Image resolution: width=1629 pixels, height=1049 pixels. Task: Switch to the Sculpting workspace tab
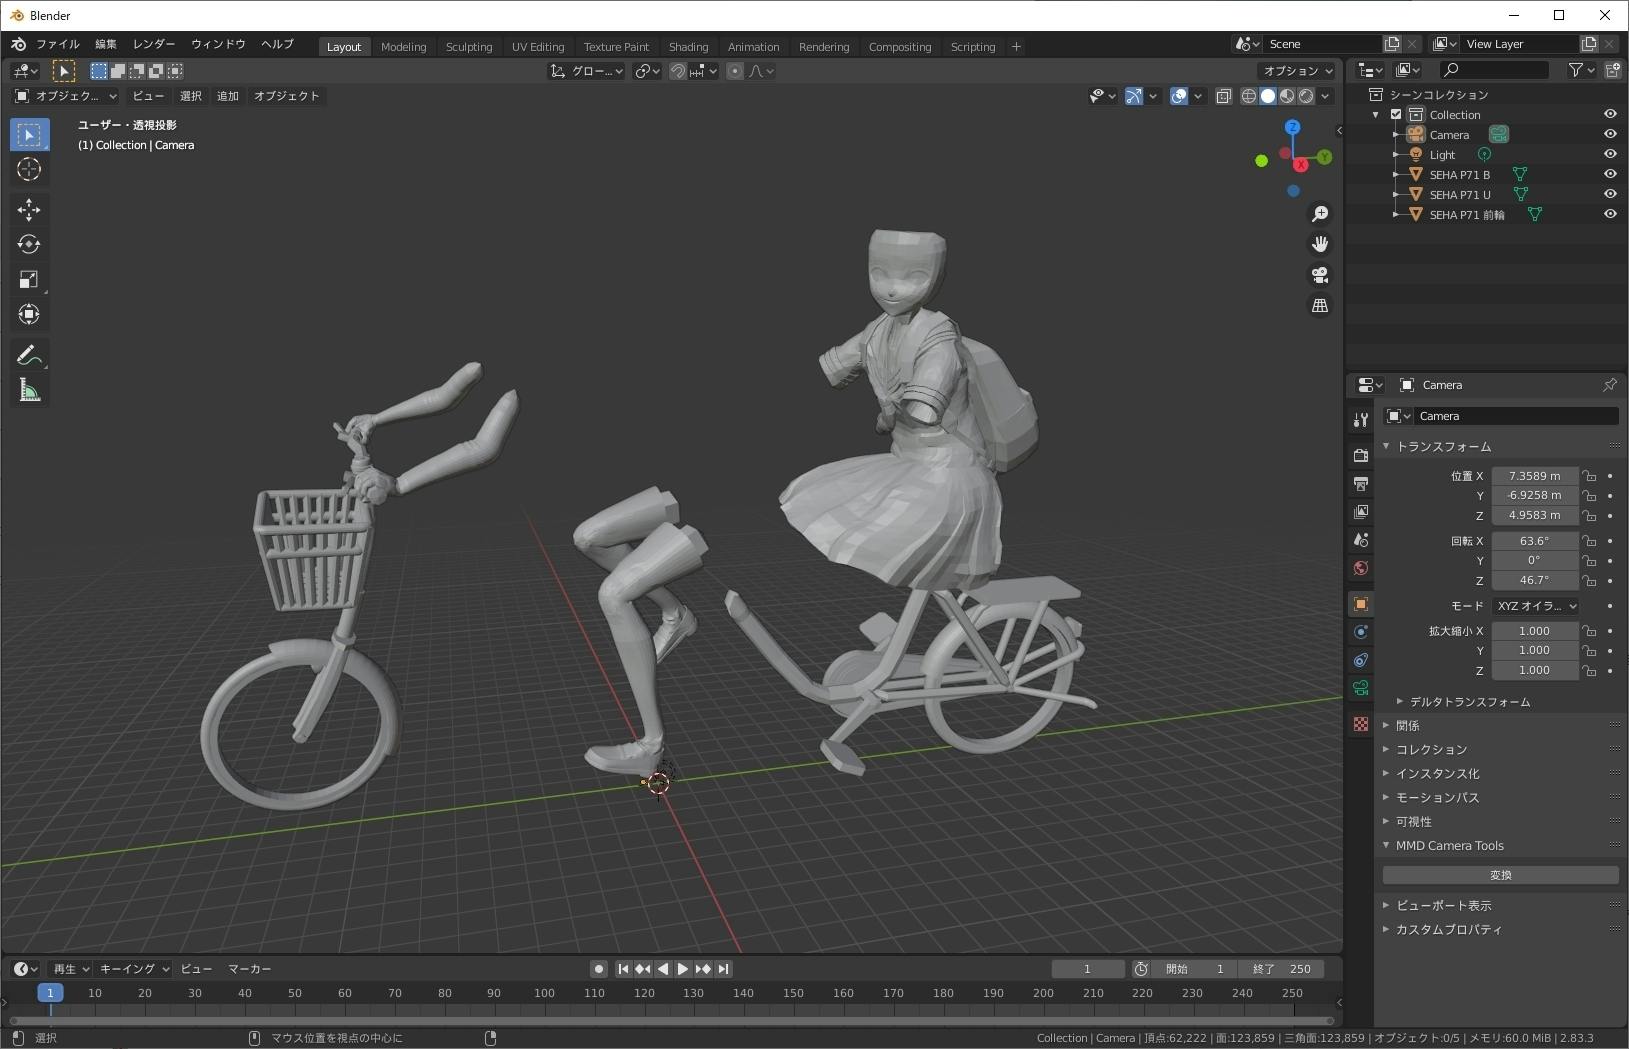[x=469, y=47]
